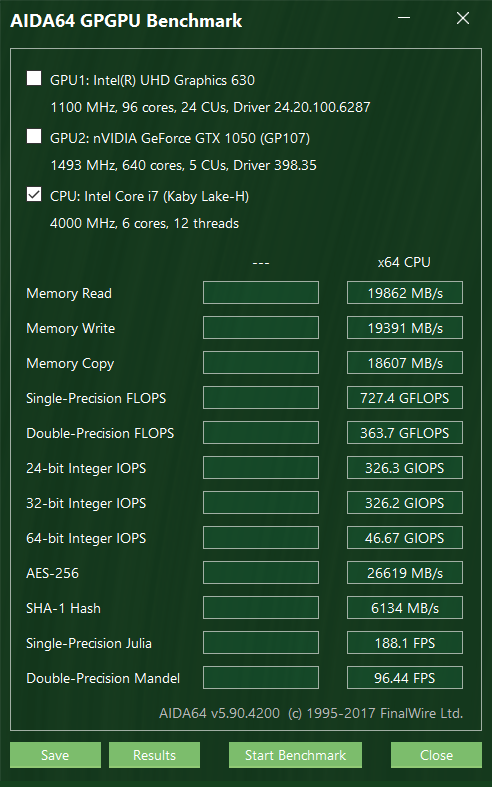Click the GPU2 driver 398.35 details line
Viewport: 492px width, 787px height.
[183, 166]
